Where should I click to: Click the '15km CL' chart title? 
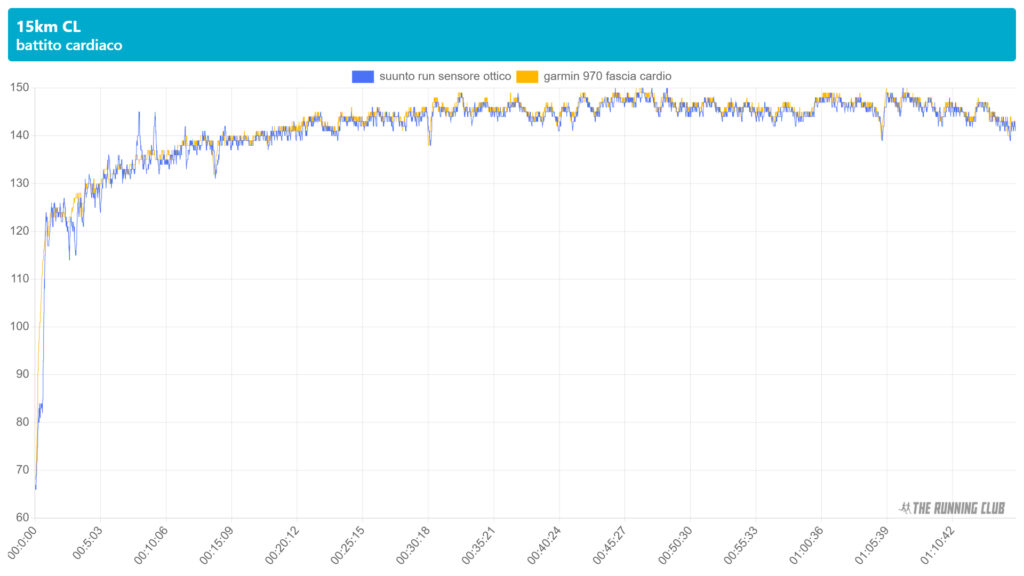(x=48, y=27)
